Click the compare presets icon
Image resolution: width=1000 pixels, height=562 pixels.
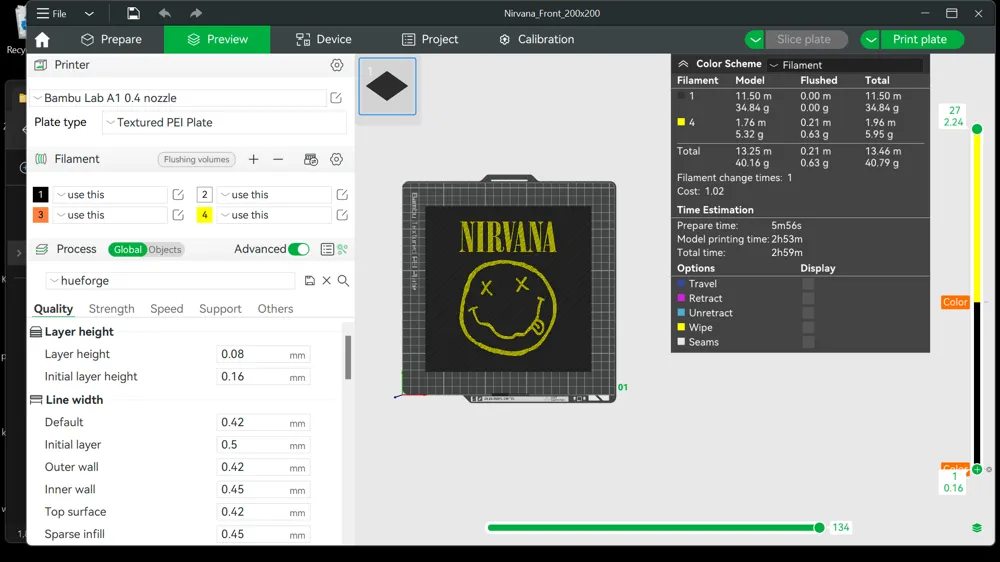pyautogui.click(x=342, y=249)
